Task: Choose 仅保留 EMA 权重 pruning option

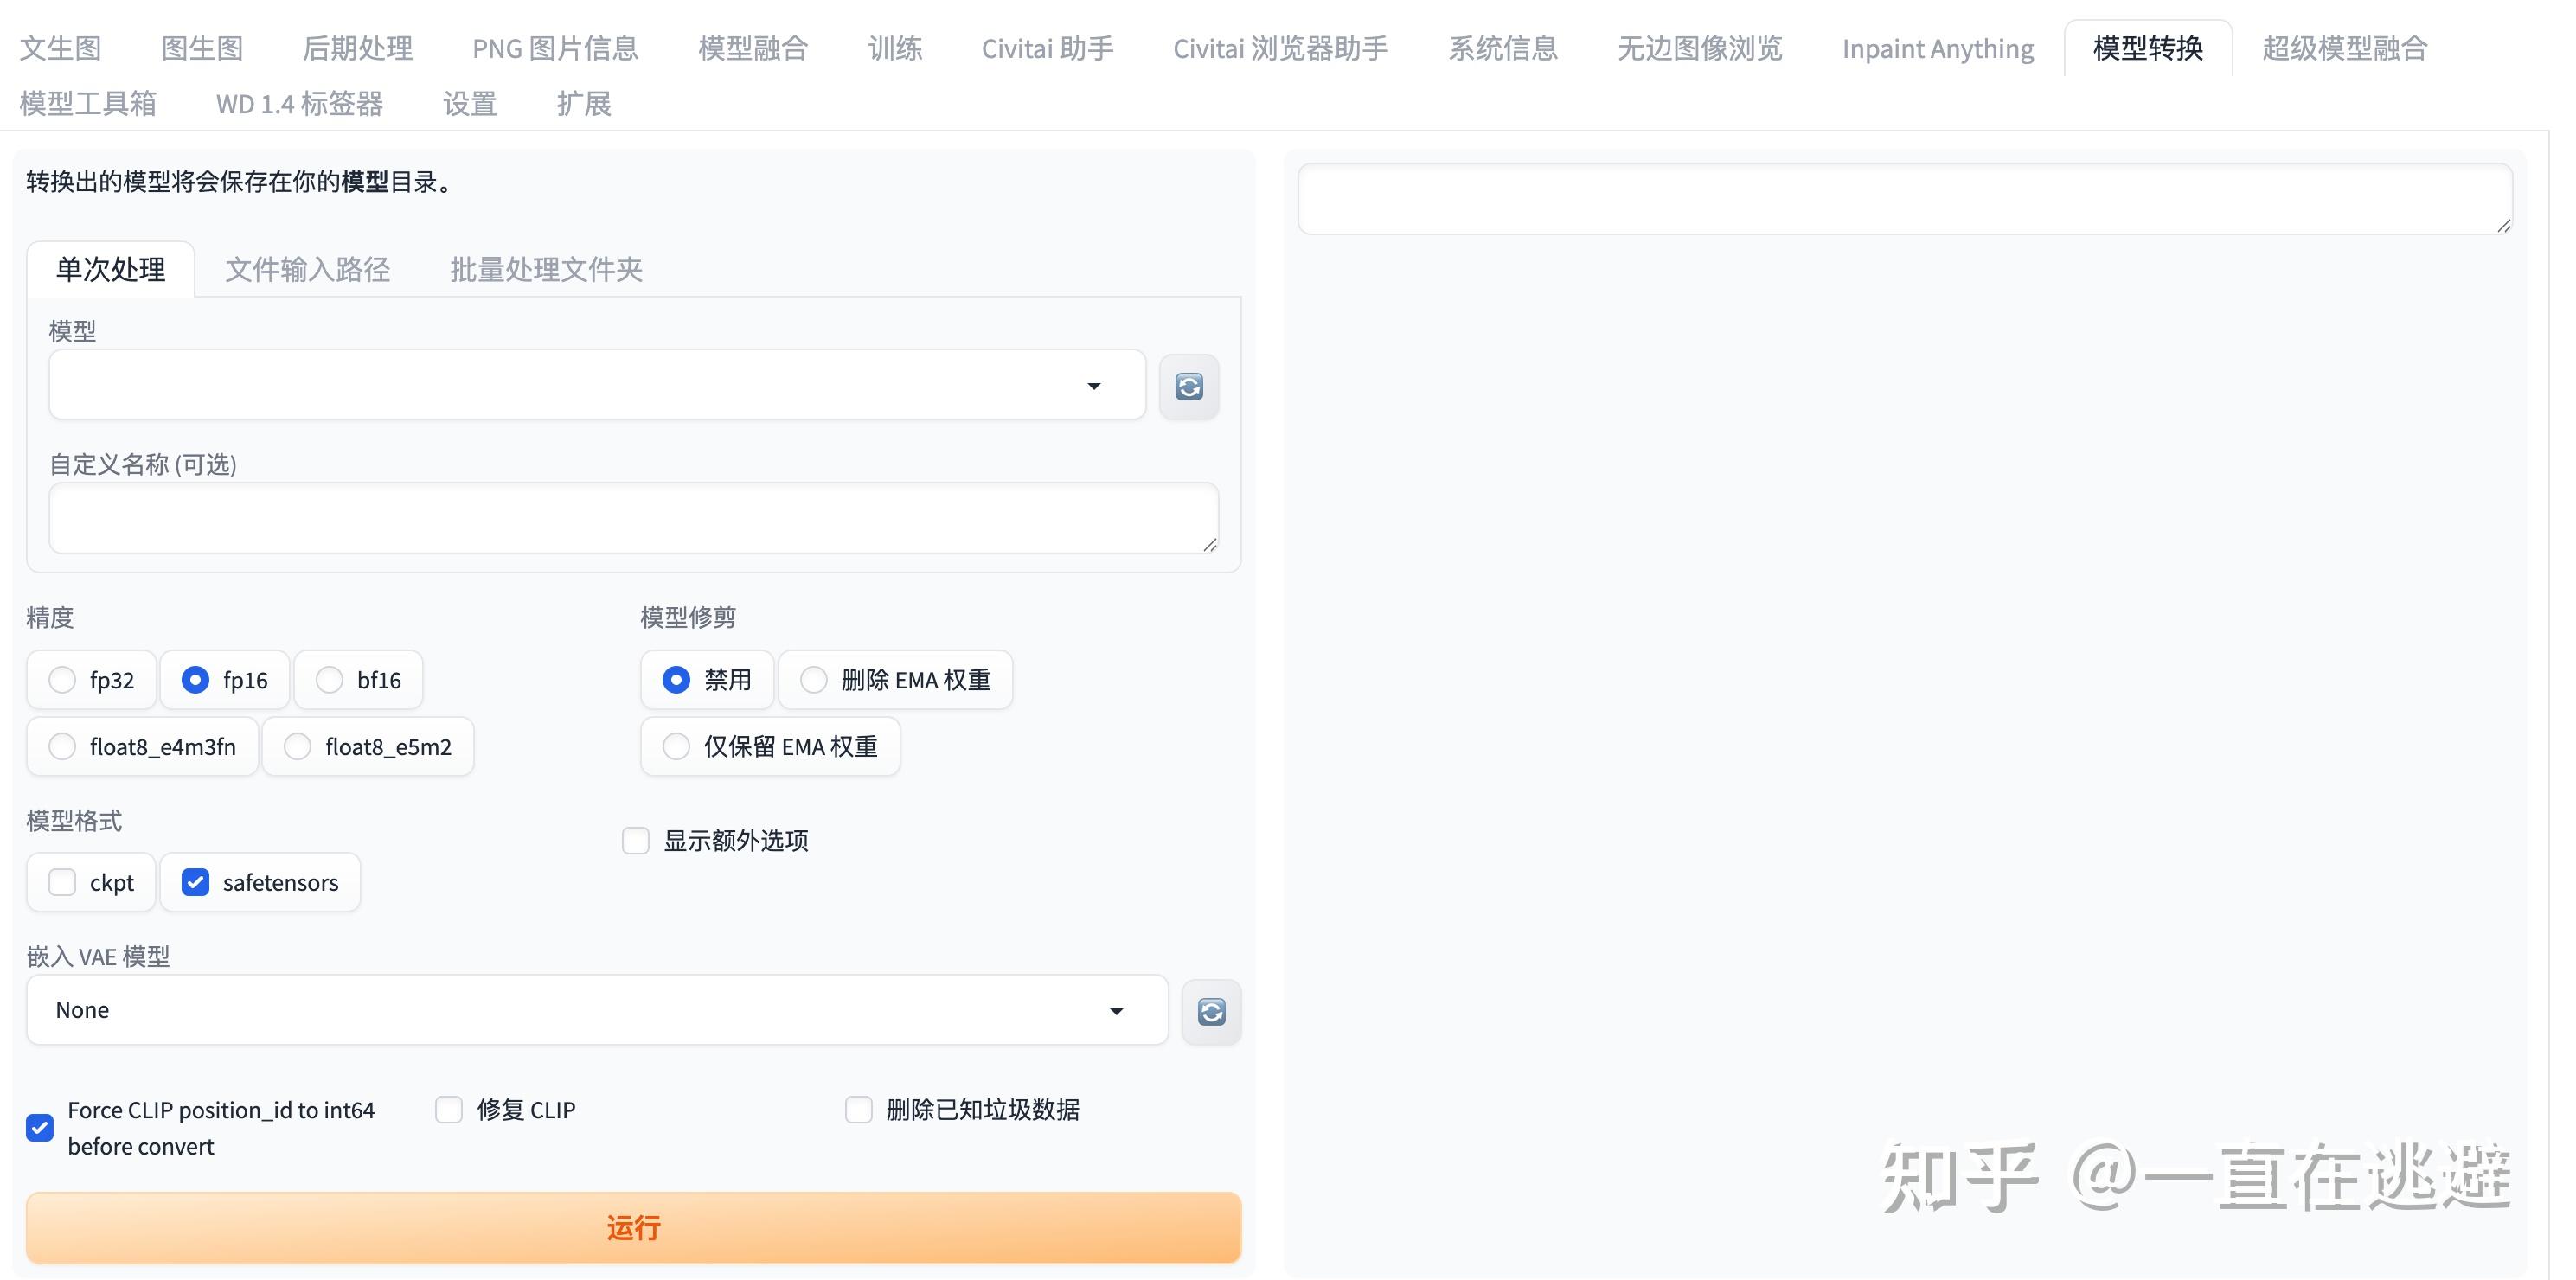Action: [676, 746]
